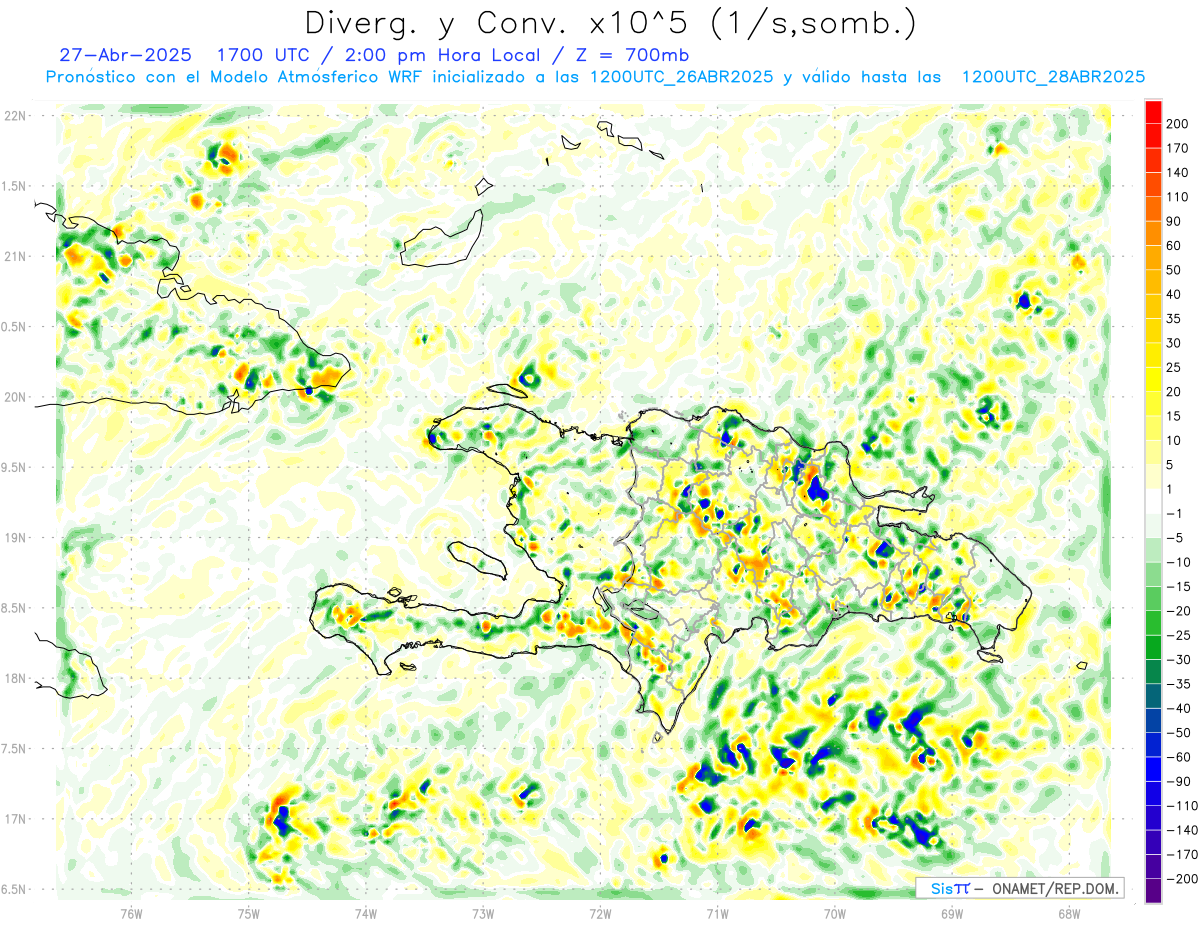Screen dimensions: 1200x927
Task: Click the orange swatch between 90 and 60
Action: pyautogui.click(x=1153, y=234)
